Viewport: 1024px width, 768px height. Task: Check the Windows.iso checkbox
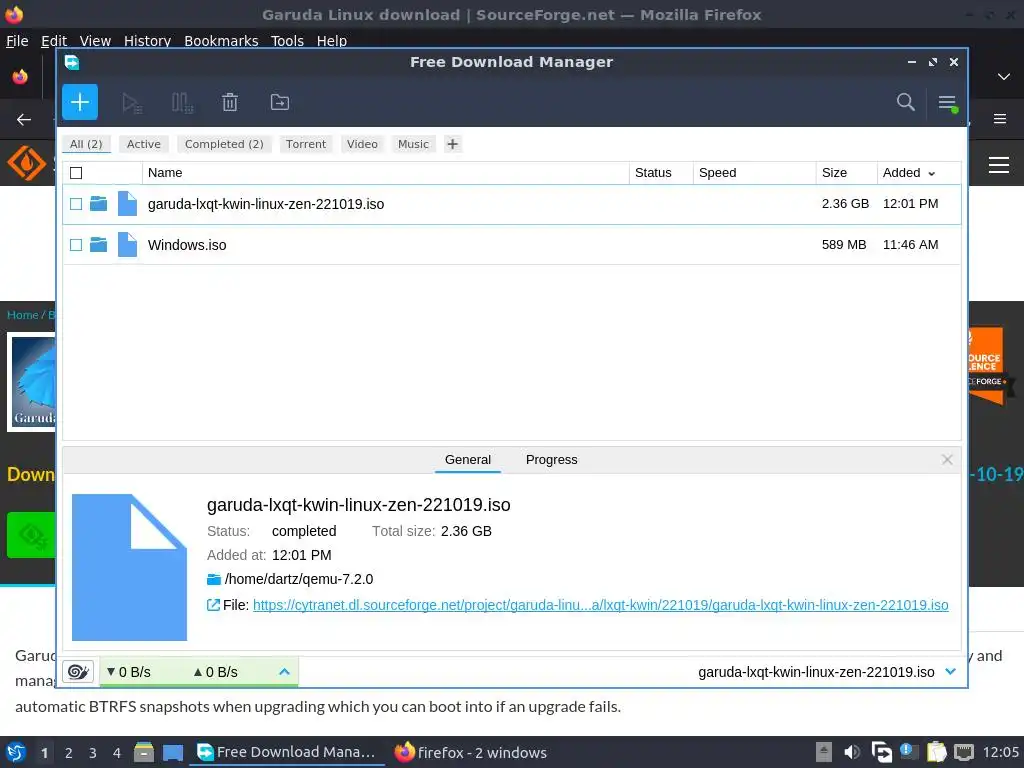[x=76, y=245]
